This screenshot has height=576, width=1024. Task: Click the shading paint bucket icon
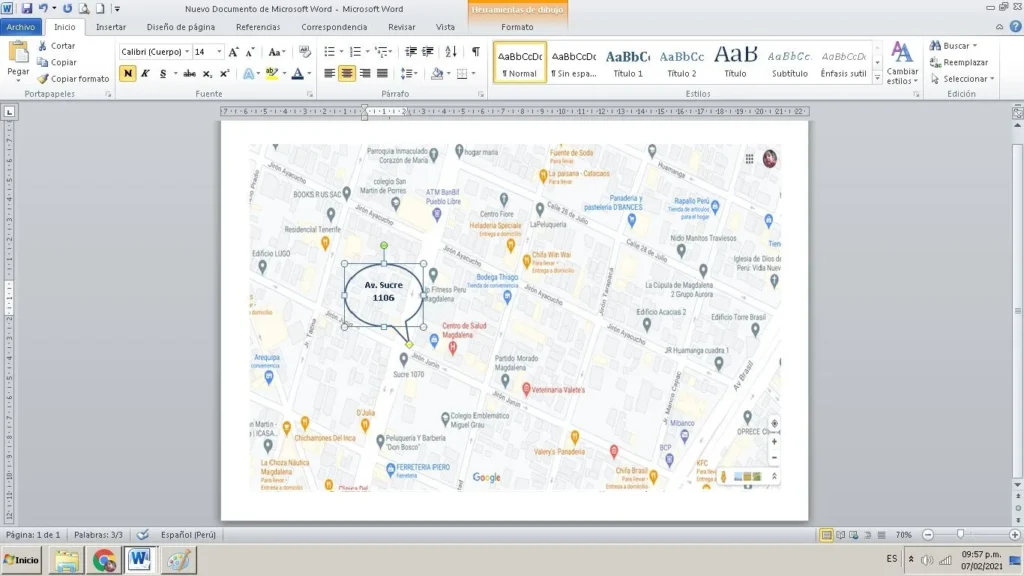(x=437, y=73)
